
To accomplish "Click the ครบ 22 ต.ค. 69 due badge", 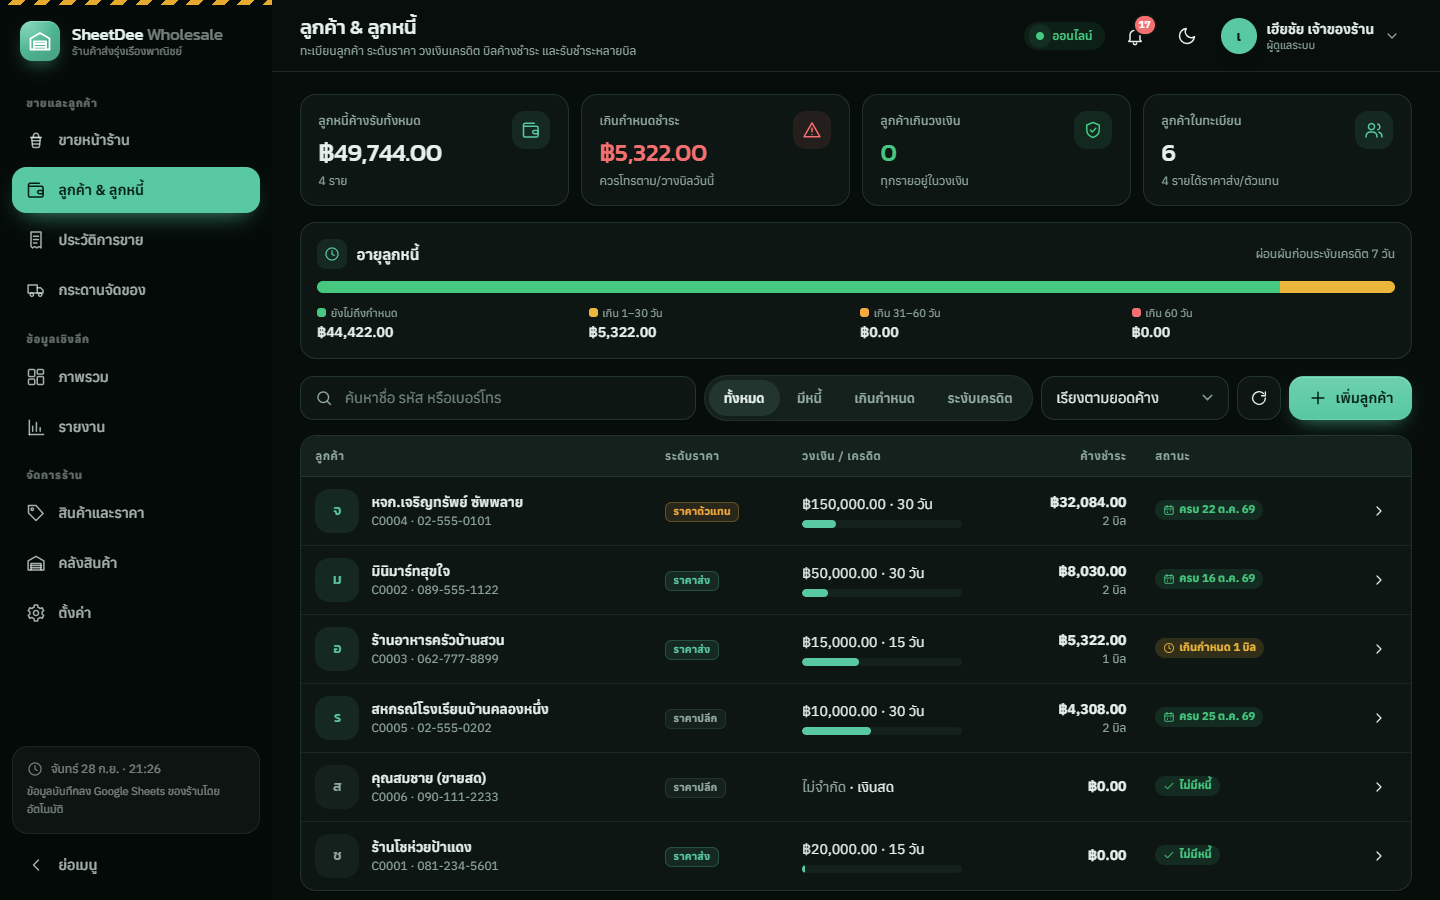I will (1209, 510).
